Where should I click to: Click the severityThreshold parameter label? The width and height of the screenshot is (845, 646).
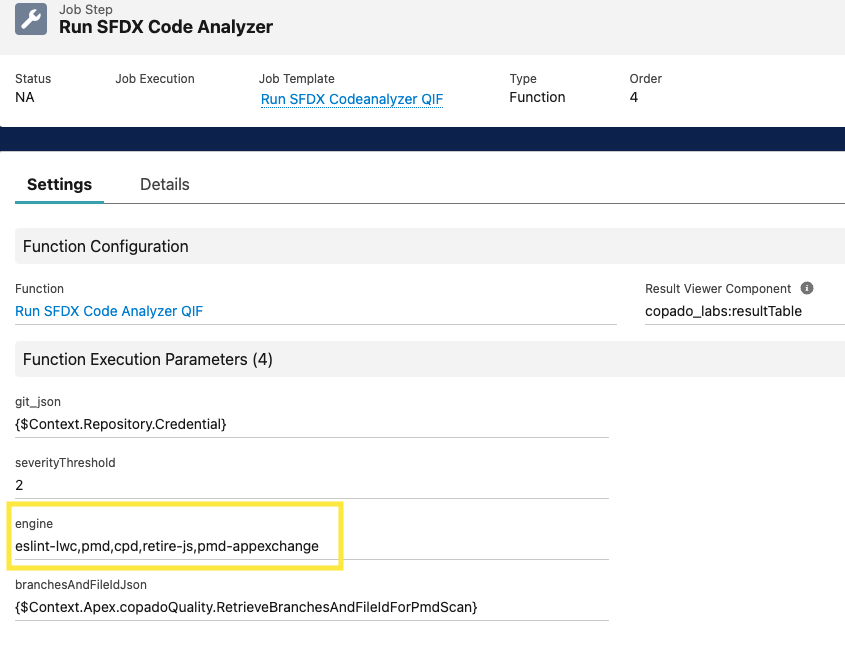(x=65, y=463)
